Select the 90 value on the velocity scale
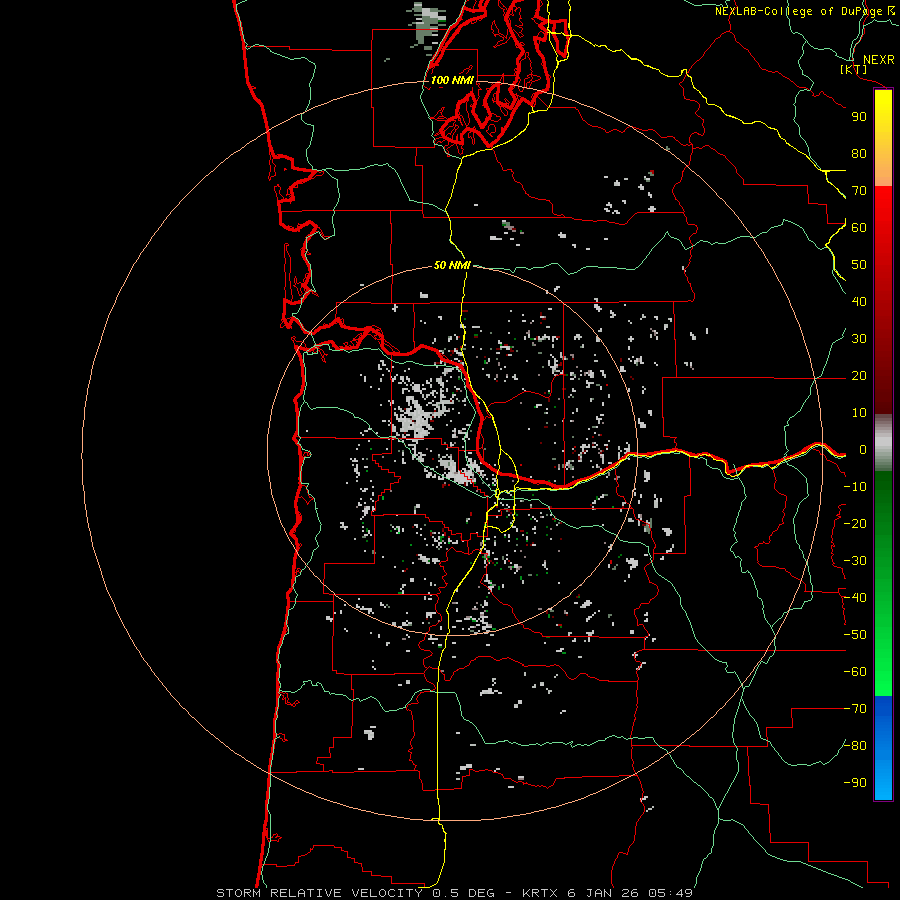The width and height of the screenshot is (900, 900). tap(859, 117)
